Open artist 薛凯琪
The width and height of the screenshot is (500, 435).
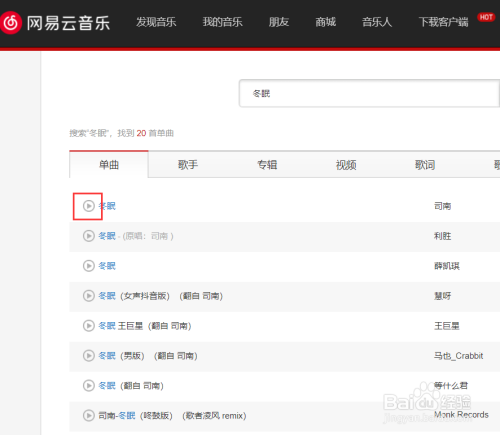click(x=447, y=266)
